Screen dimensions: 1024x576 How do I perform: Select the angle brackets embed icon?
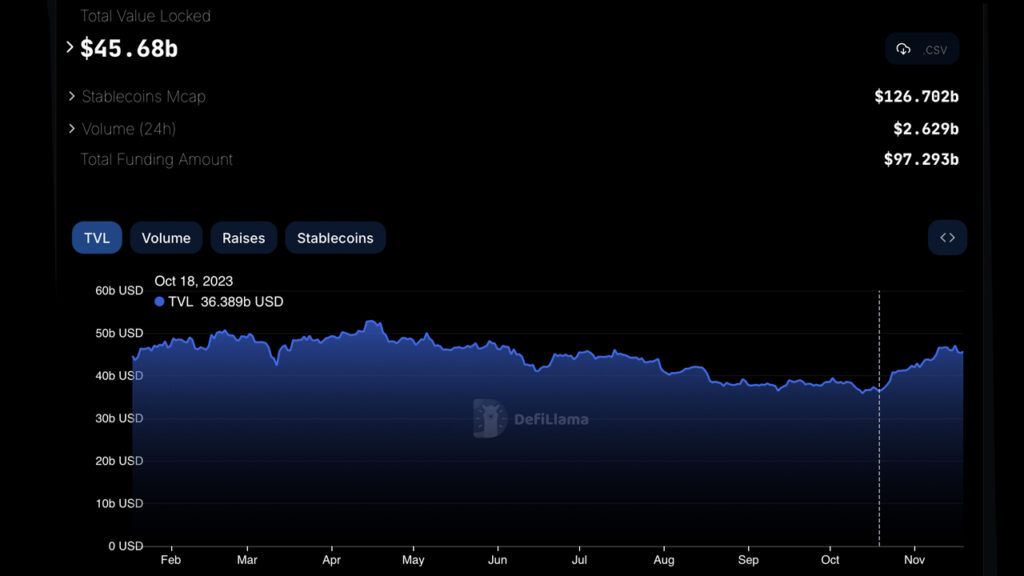(x=946, y=237)
